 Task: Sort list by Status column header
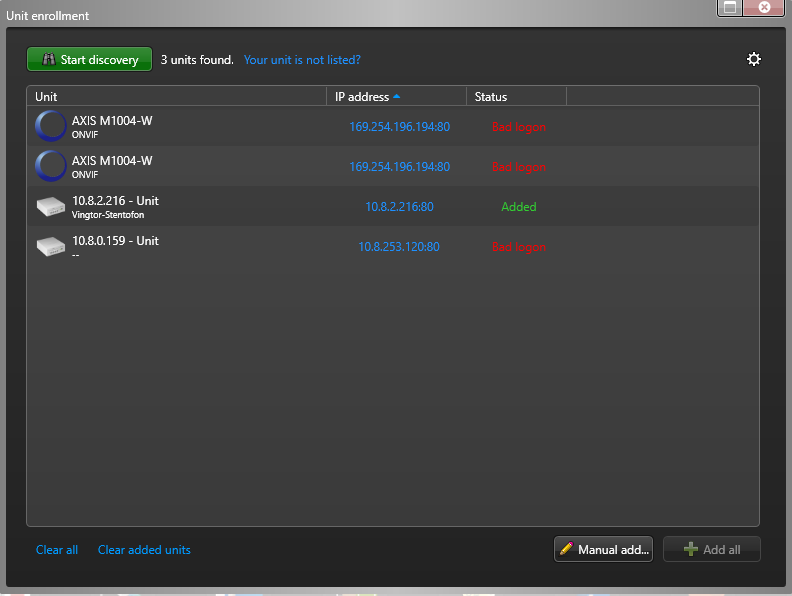tap(491, 97)
